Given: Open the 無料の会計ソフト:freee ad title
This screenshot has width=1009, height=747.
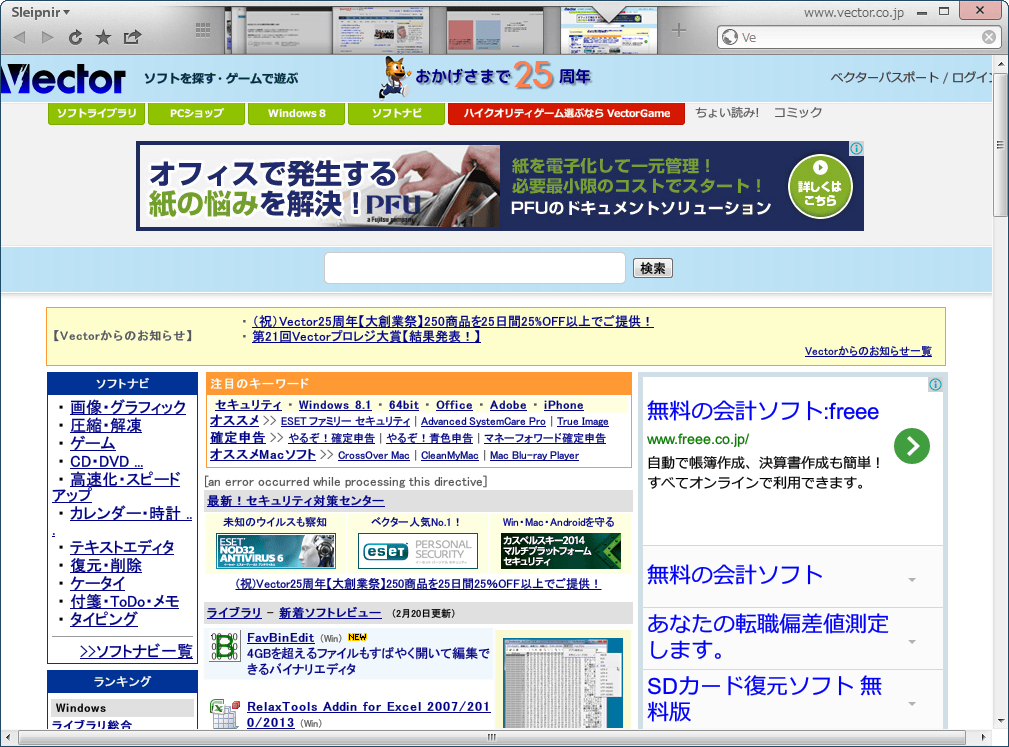Looking at the screenshot, I should coord(763,411).
